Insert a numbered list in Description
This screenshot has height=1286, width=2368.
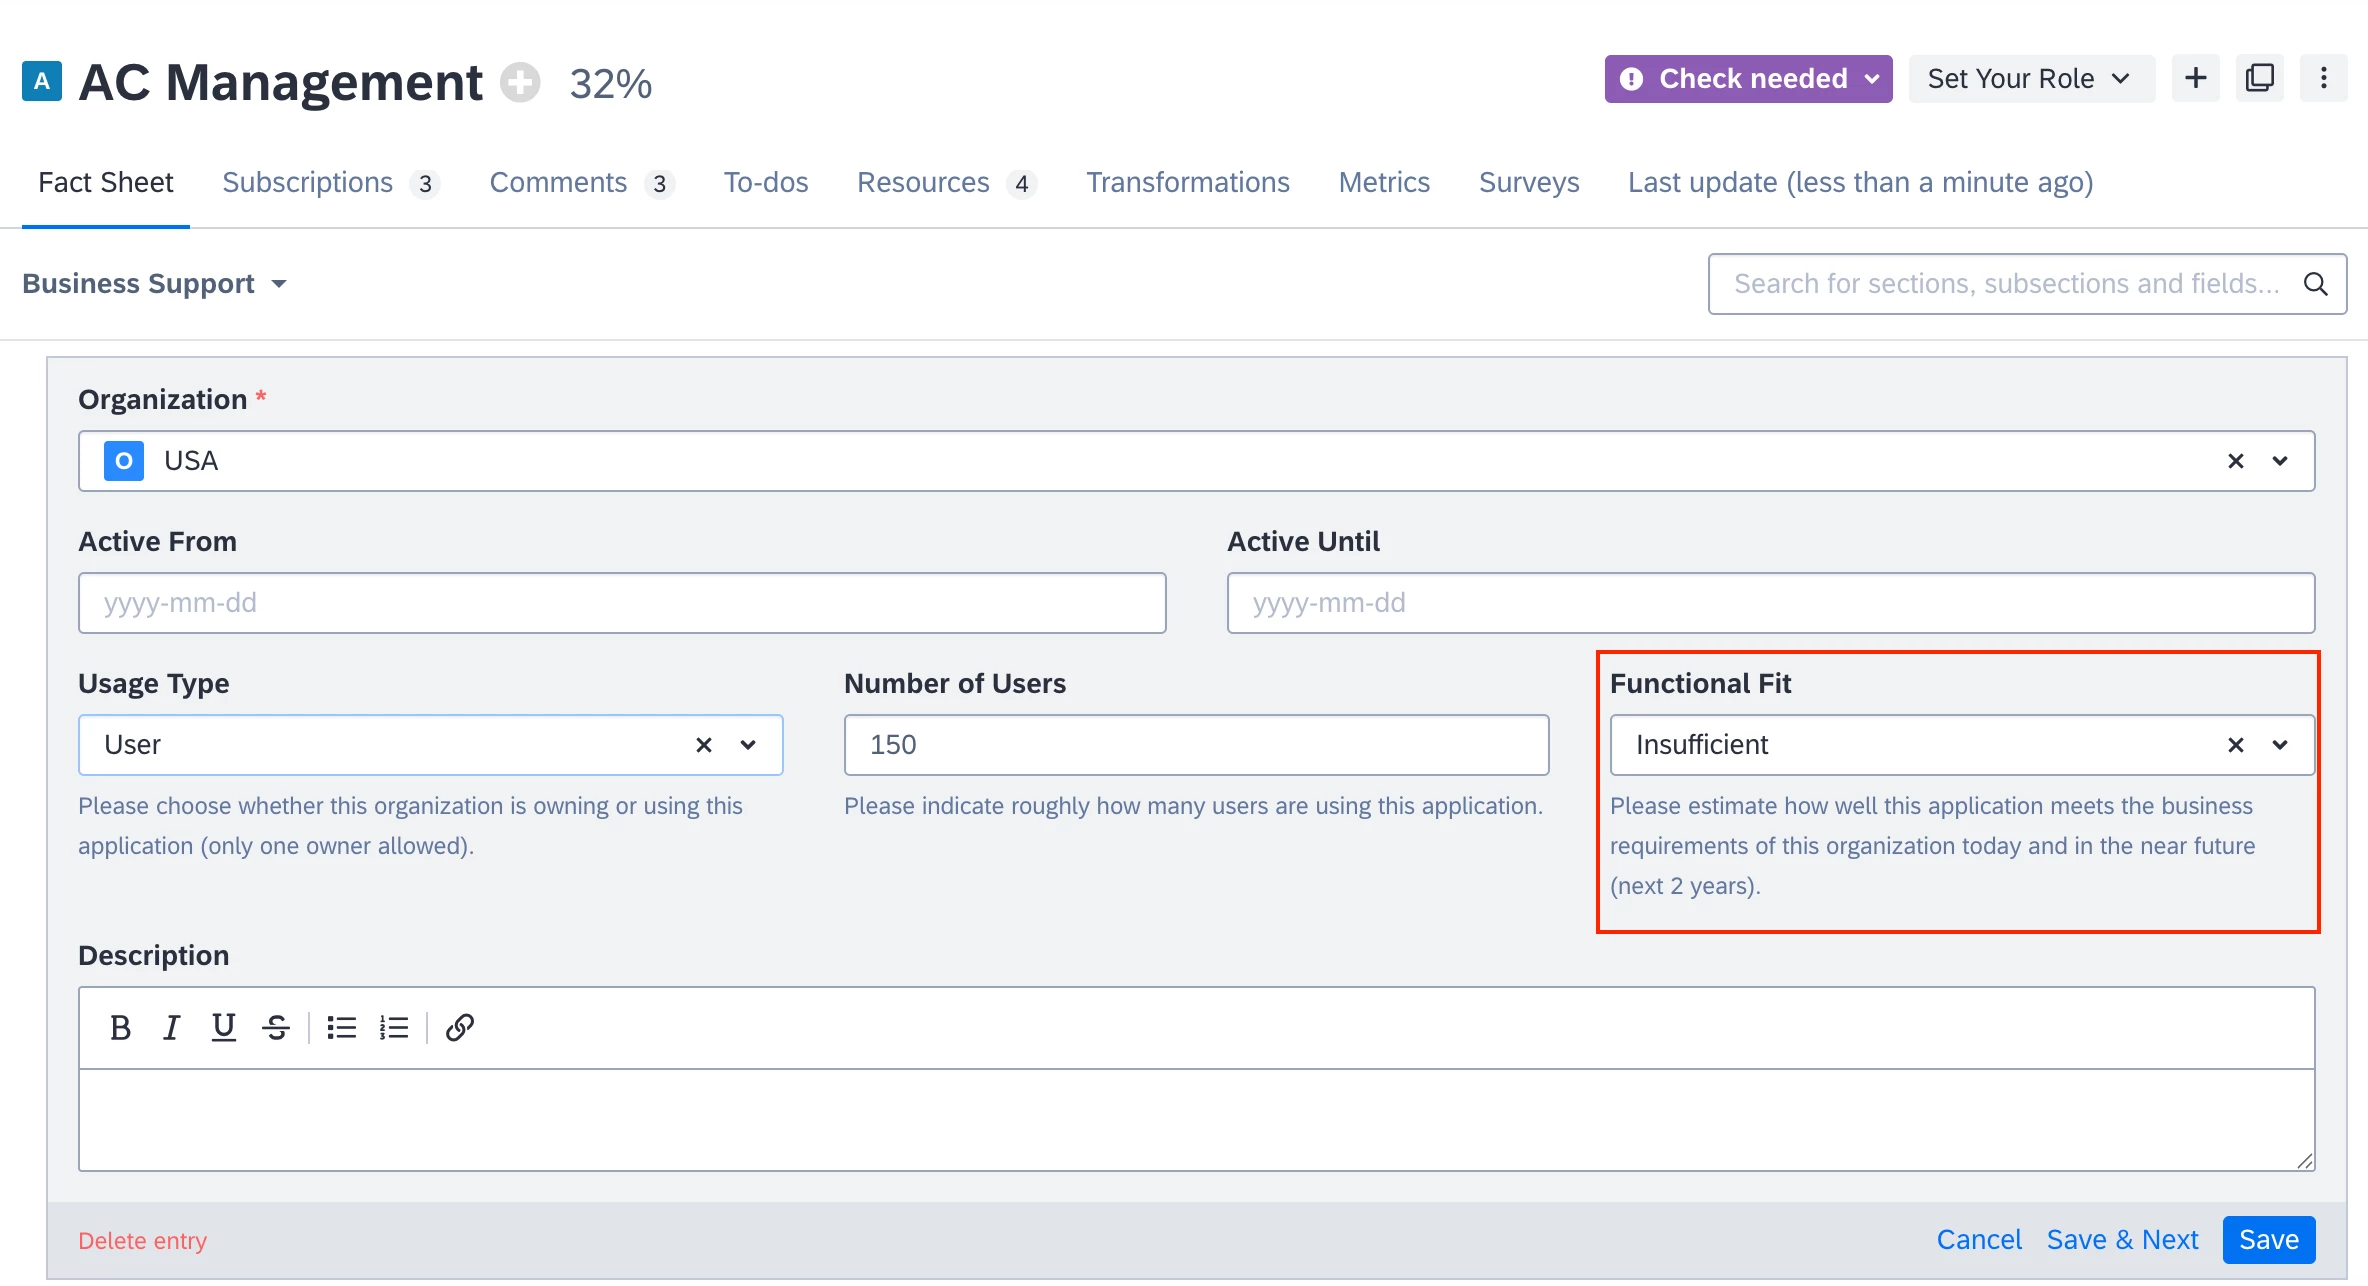(x=394, y=1027)
